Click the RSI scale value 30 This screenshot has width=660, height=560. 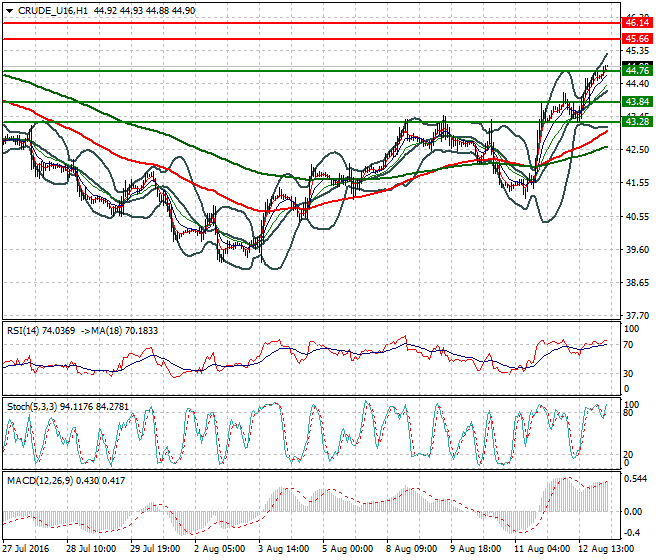[x=628, y=373]
